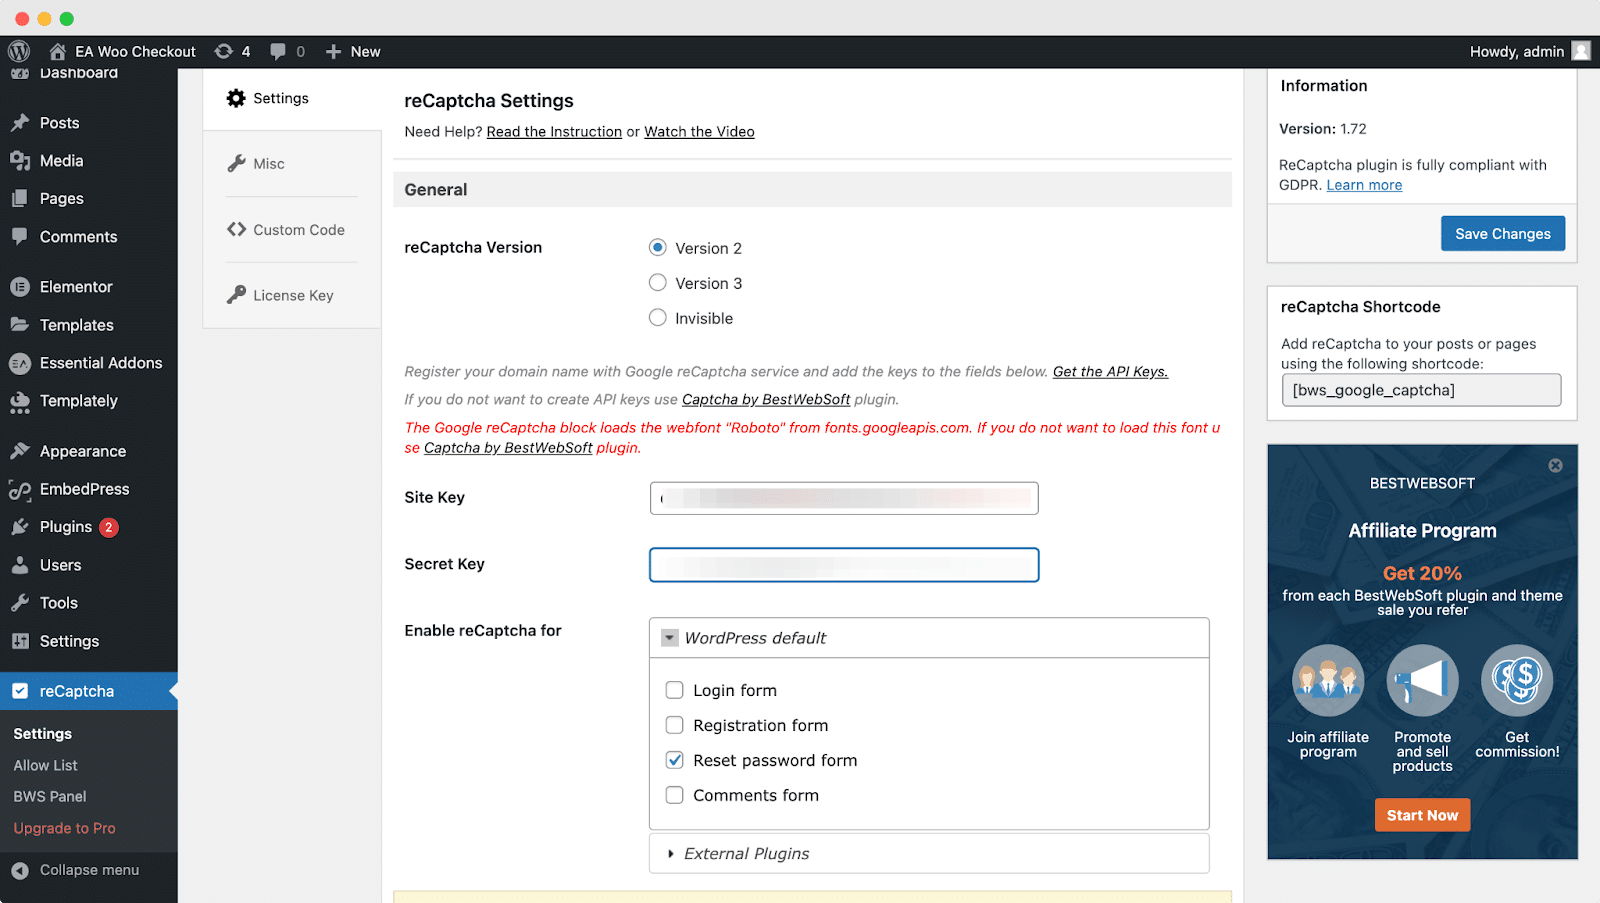Select Version 3 for reCaptcha
Viewport: 1600px width, 903px height.
coord(657,283)
